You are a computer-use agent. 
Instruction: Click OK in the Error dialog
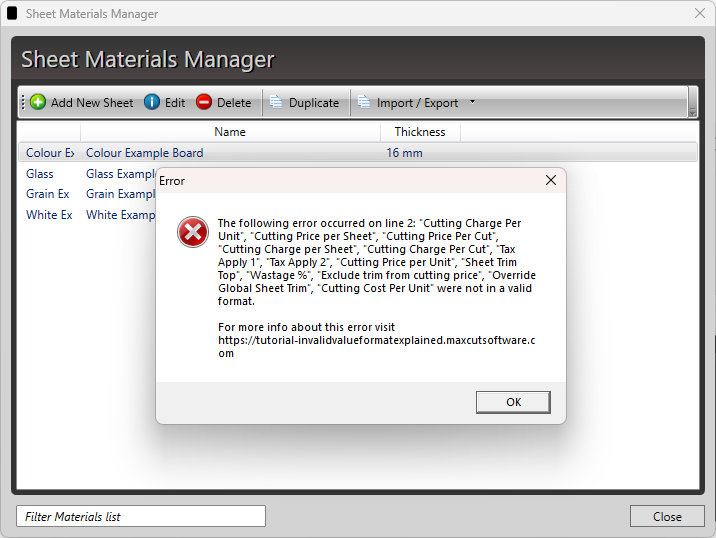point(513,402)
